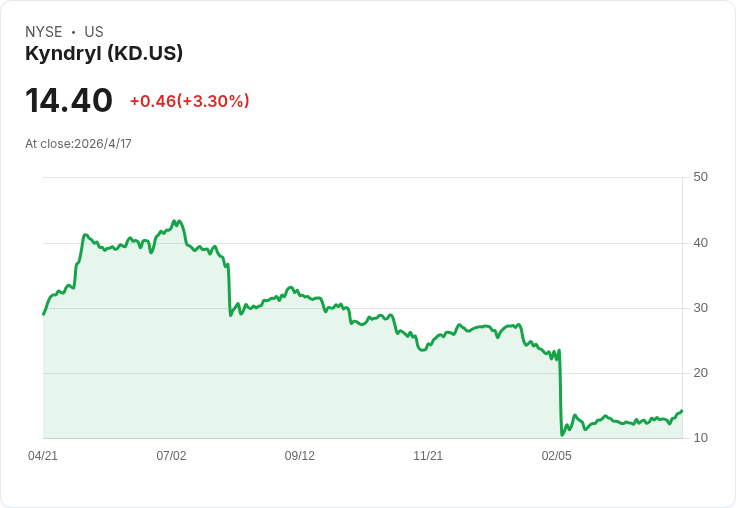Viewport: 736px width, 508px height.
Task: Click the Kyndryl (KD.US) stock title
Action: 104,54
